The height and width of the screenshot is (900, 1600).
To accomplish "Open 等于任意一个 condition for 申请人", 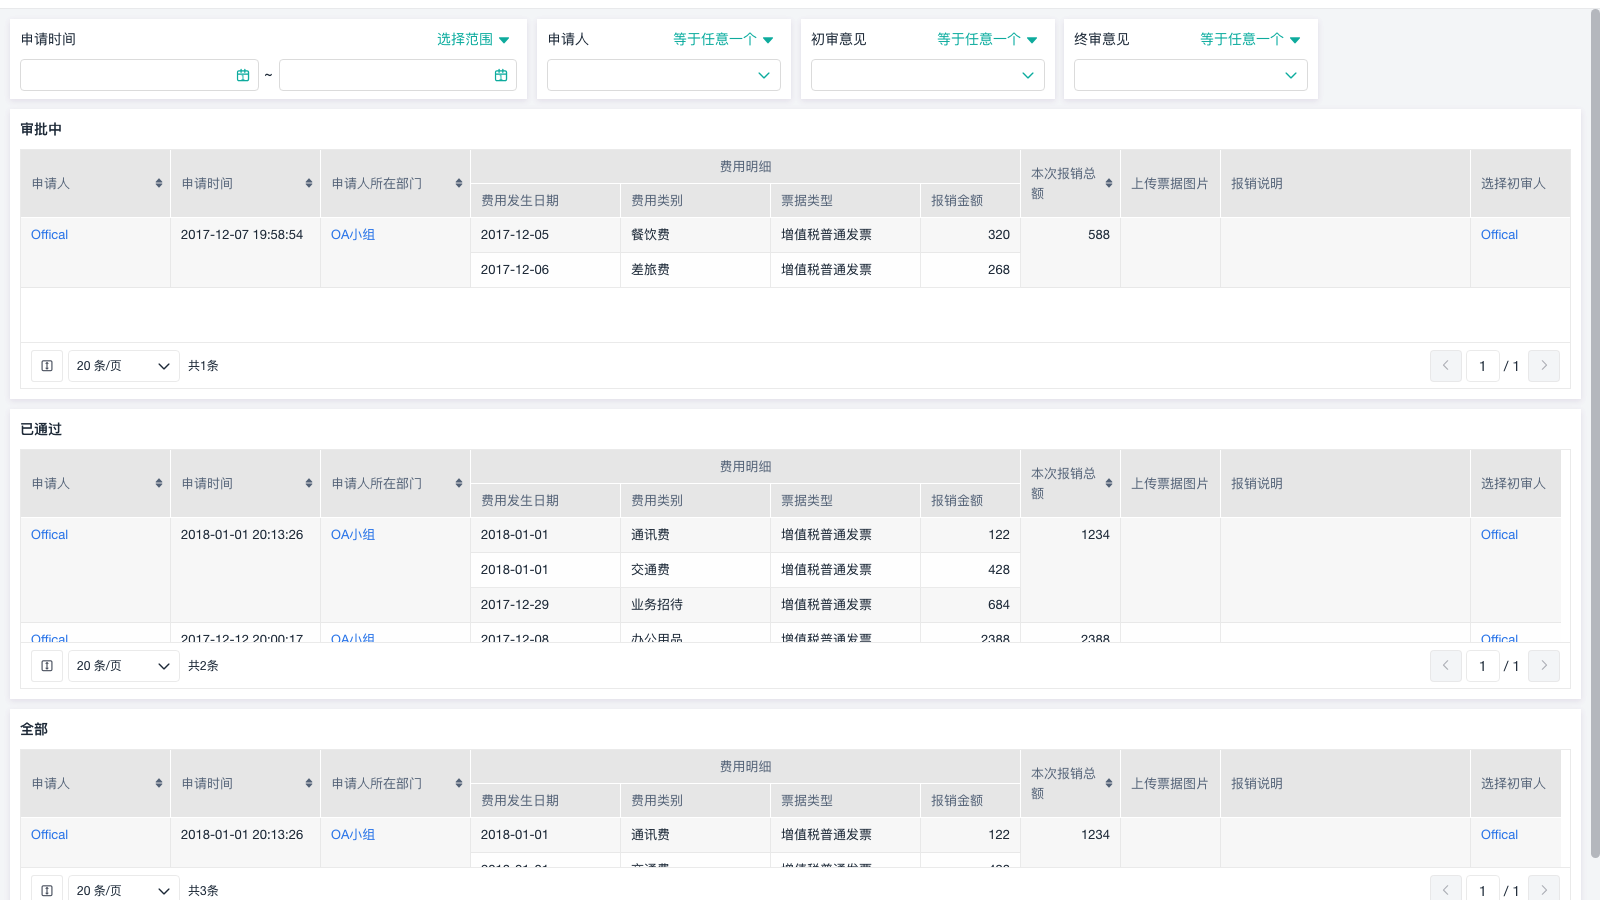I will [723, 39].
